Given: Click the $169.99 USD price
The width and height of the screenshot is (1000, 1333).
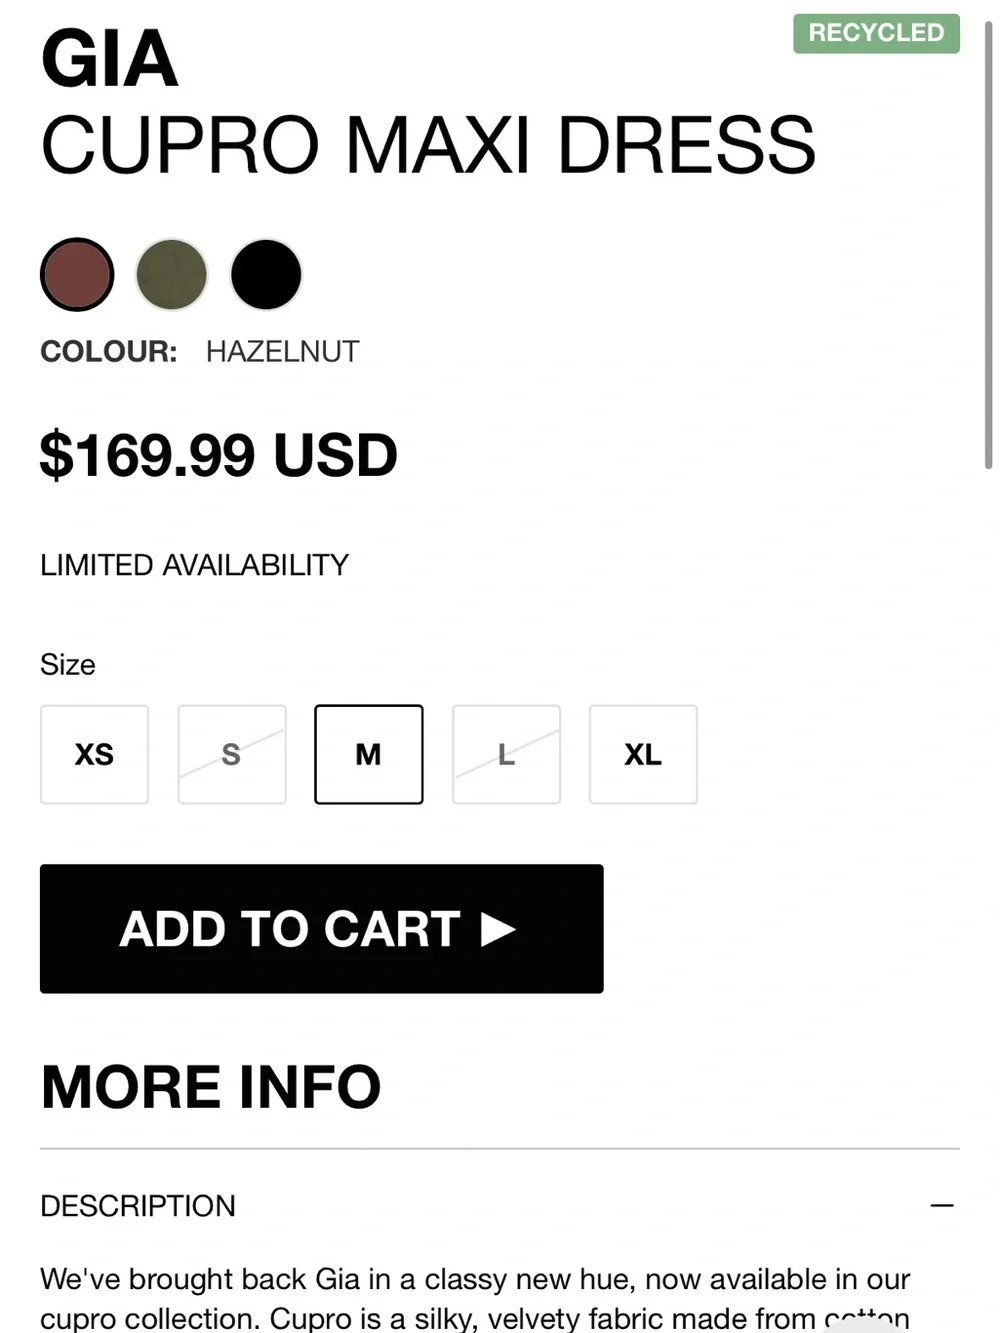Looking at the screenshot, I should point(219,455).
